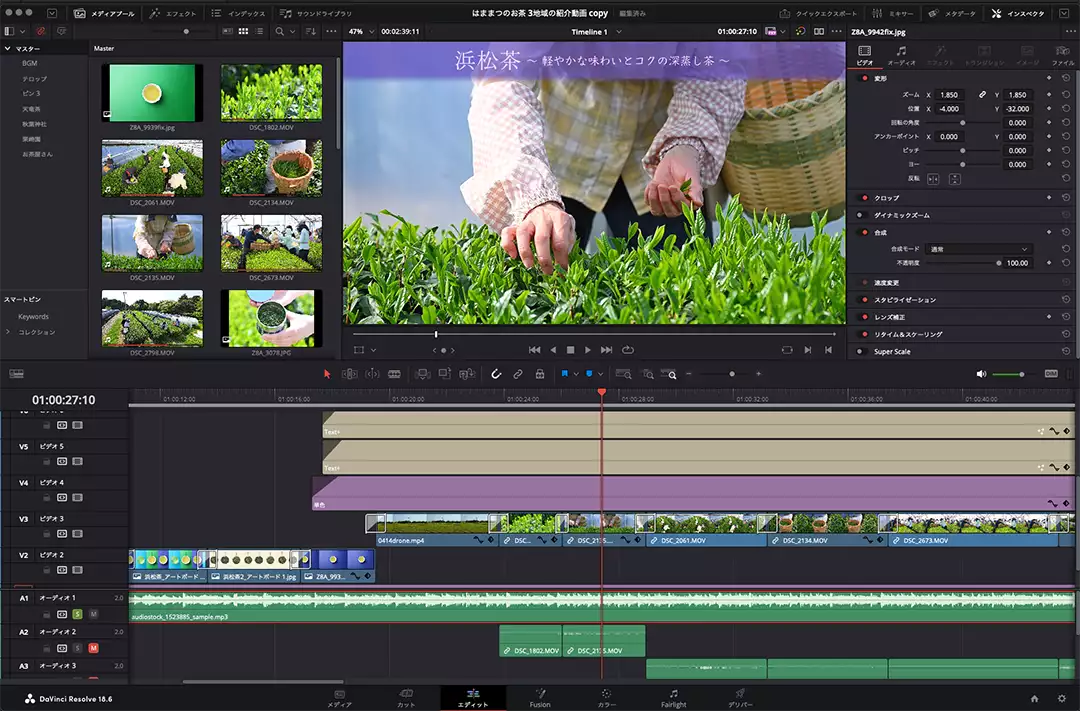Click the link/unlink clips chain icon
Image resolution: width=1080 pixels, height=711 pixels.
pos(518,374)
